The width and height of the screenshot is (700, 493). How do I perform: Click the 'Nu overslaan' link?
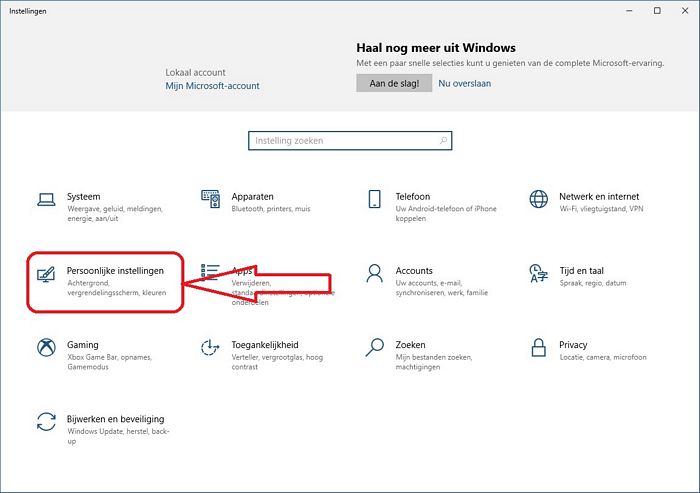[464, 83]
